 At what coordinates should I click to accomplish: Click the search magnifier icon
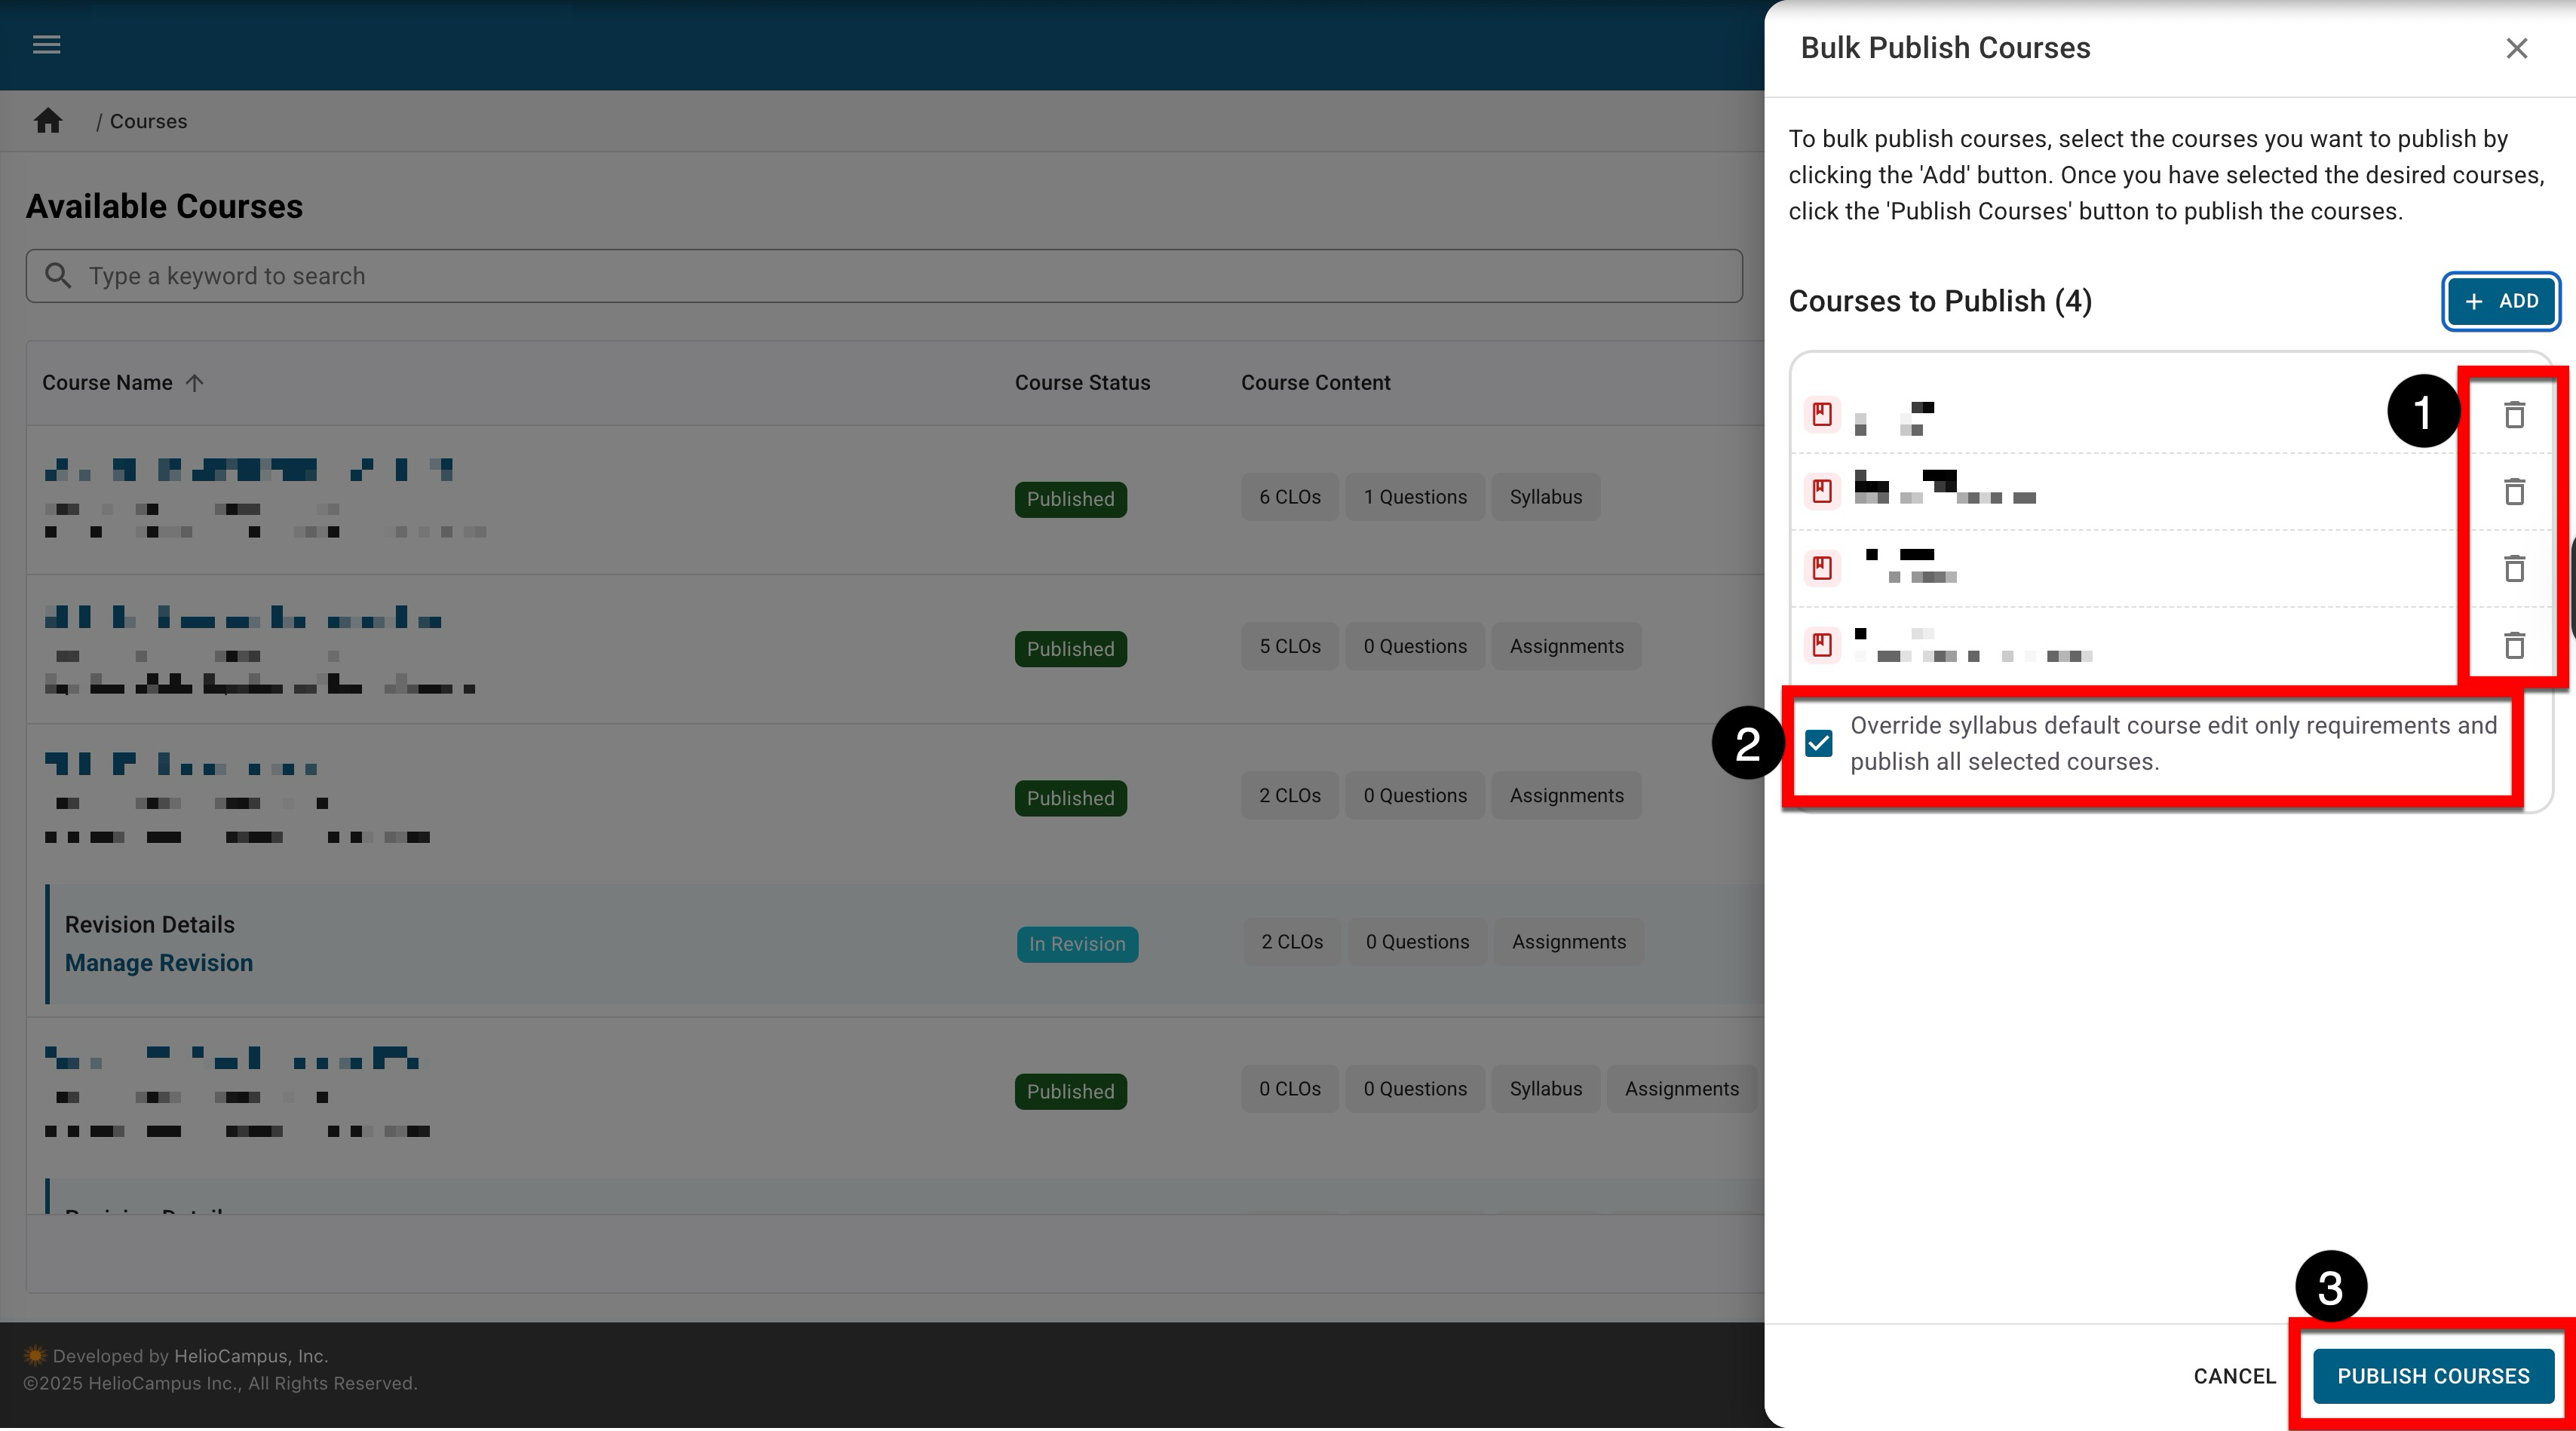coord(58,276)
